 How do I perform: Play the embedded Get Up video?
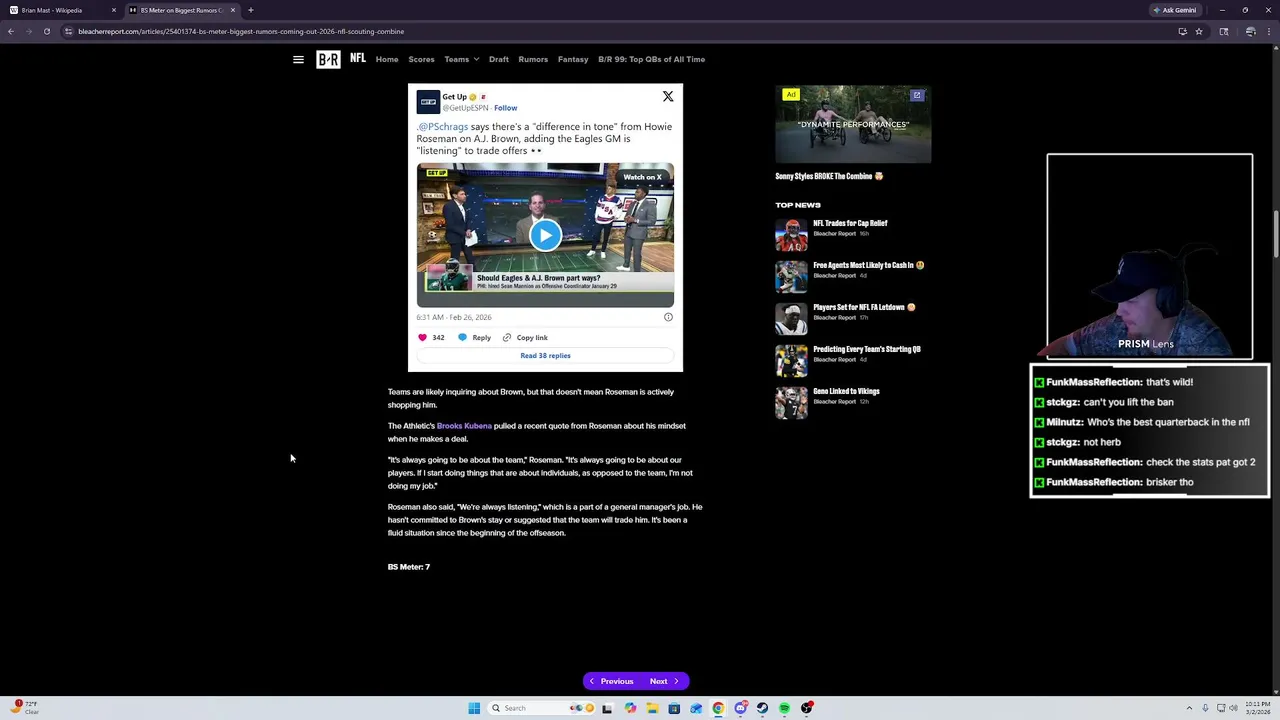coord(545,235)
